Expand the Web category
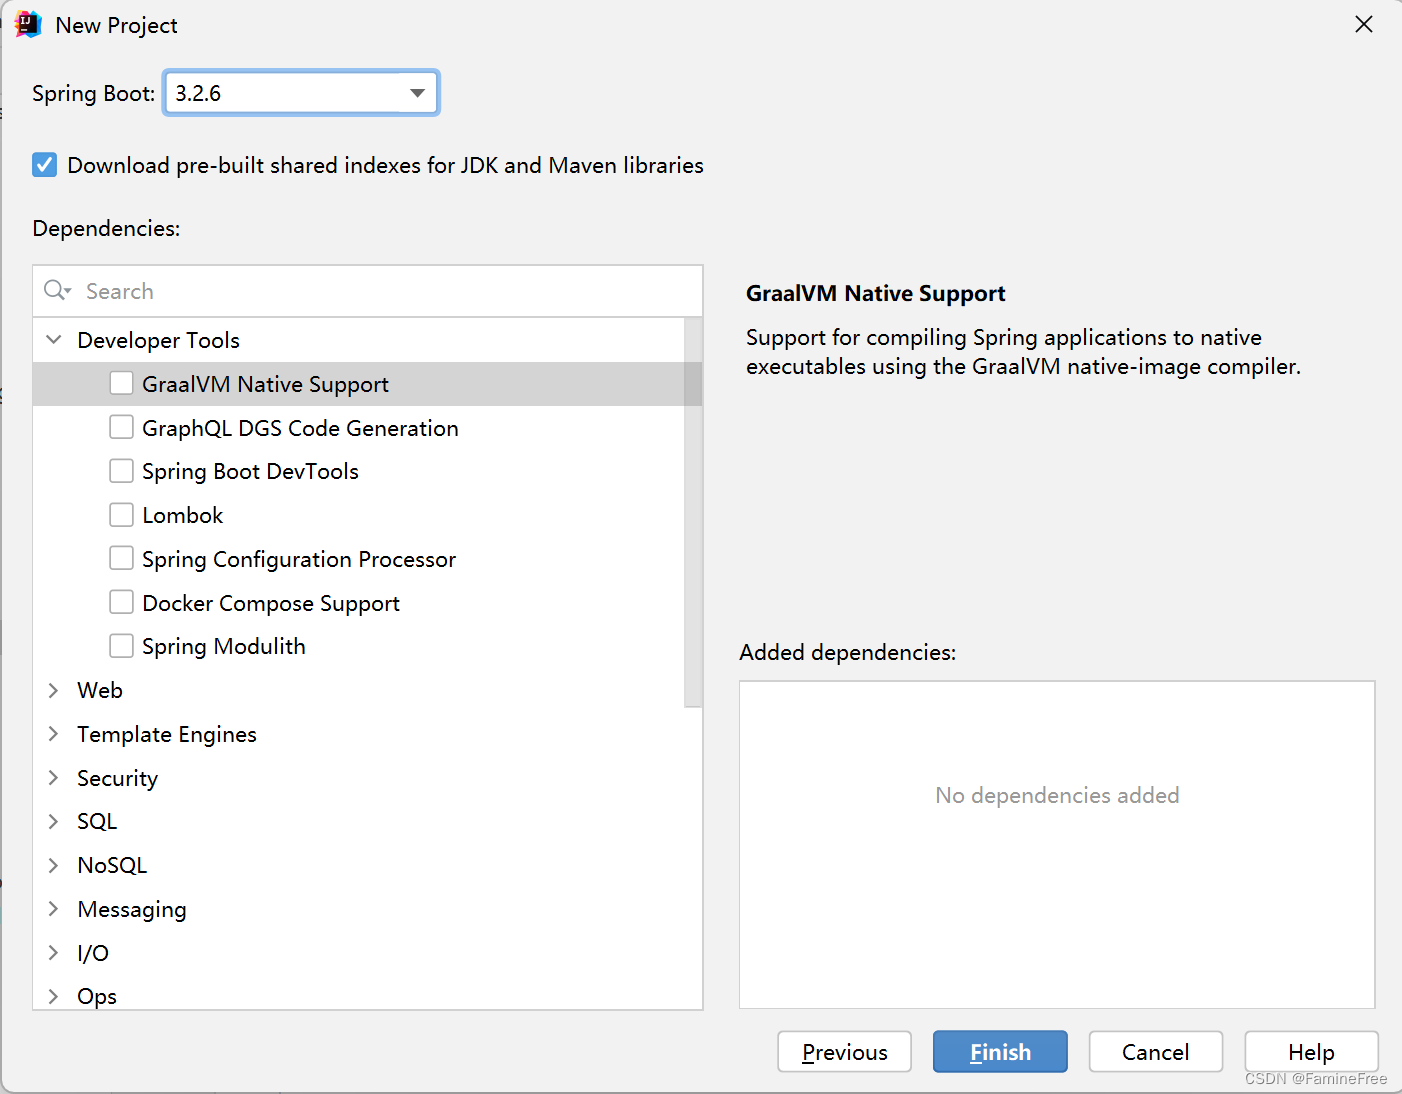 pos(54,690)
